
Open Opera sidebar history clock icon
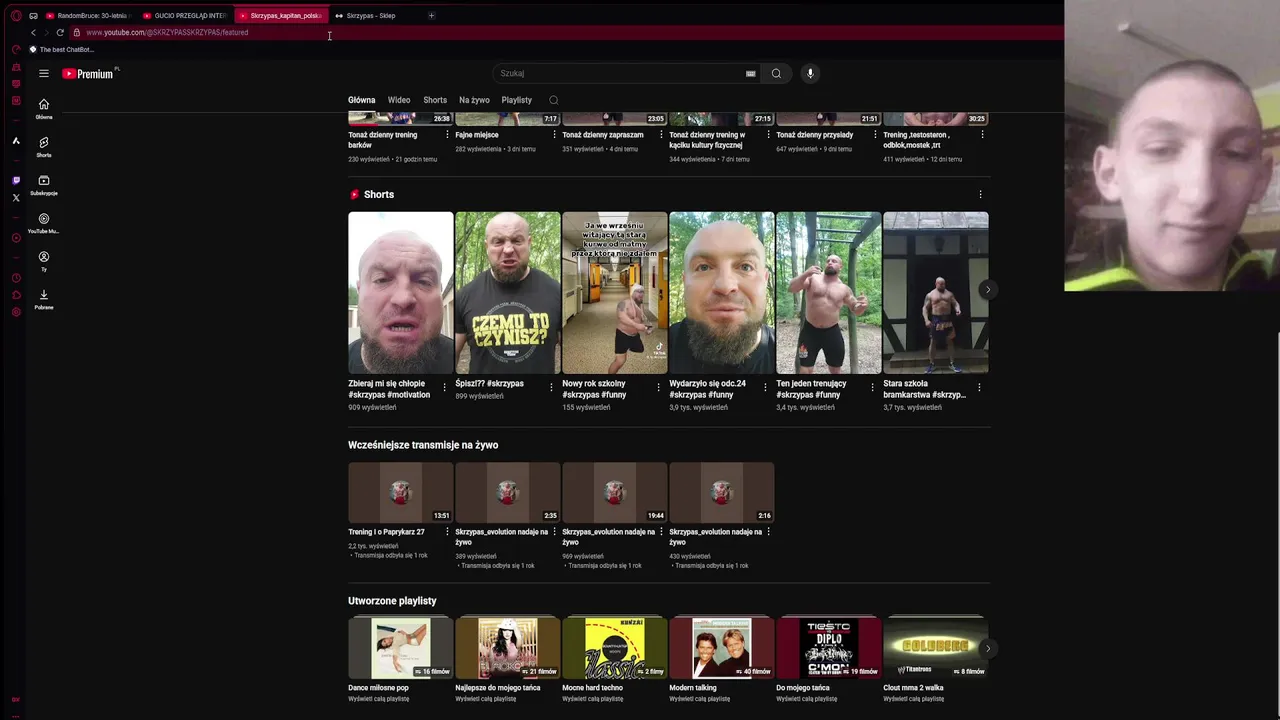16,278
